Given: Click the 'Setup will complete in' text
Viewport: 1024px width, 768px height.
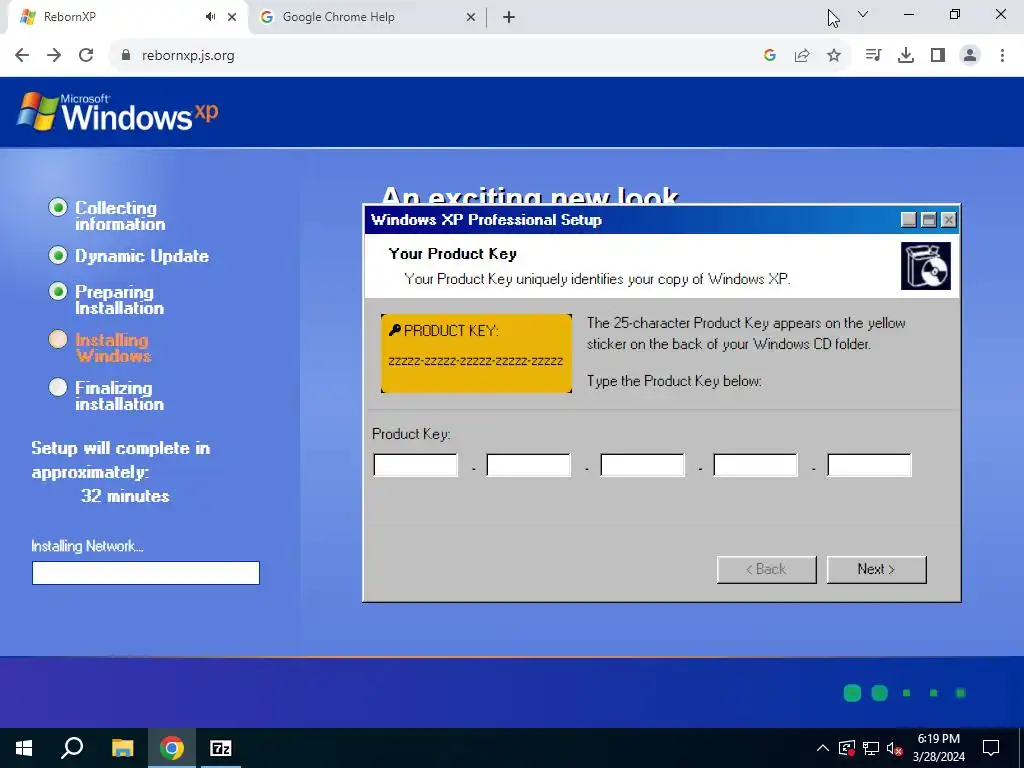Looking at the screenshot, I should click(121, 449).
